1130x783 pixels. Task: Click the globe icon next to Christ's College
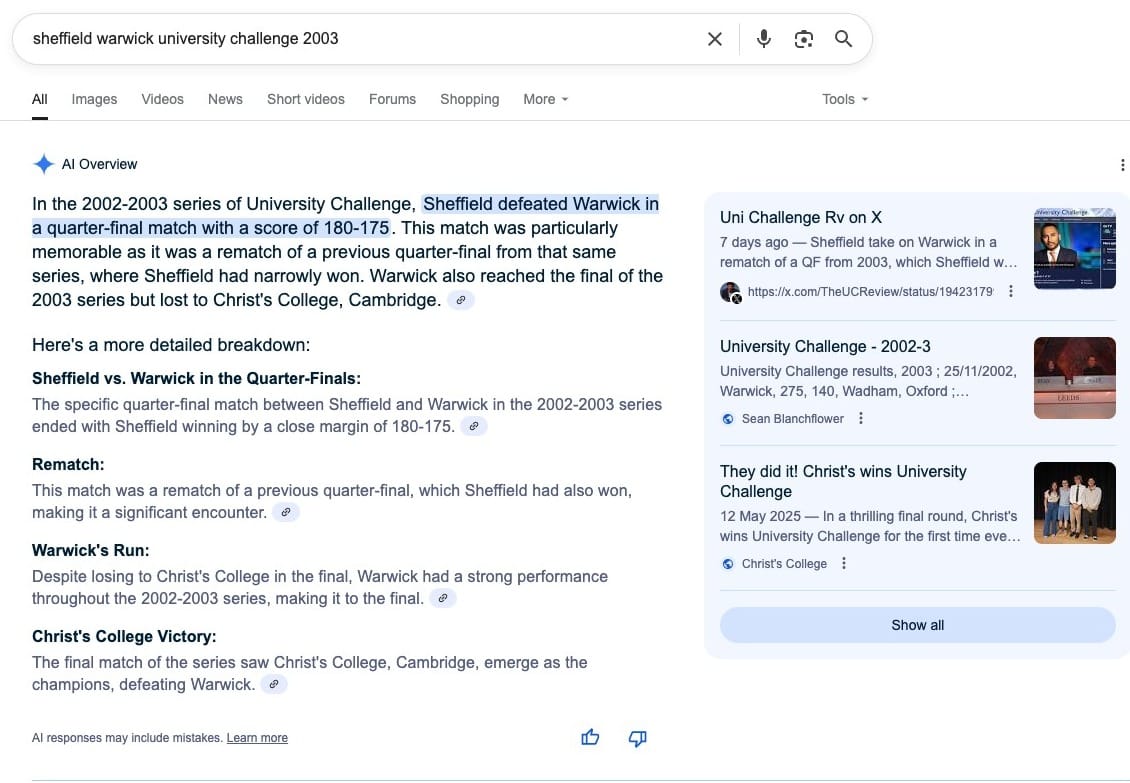(728, 564)
